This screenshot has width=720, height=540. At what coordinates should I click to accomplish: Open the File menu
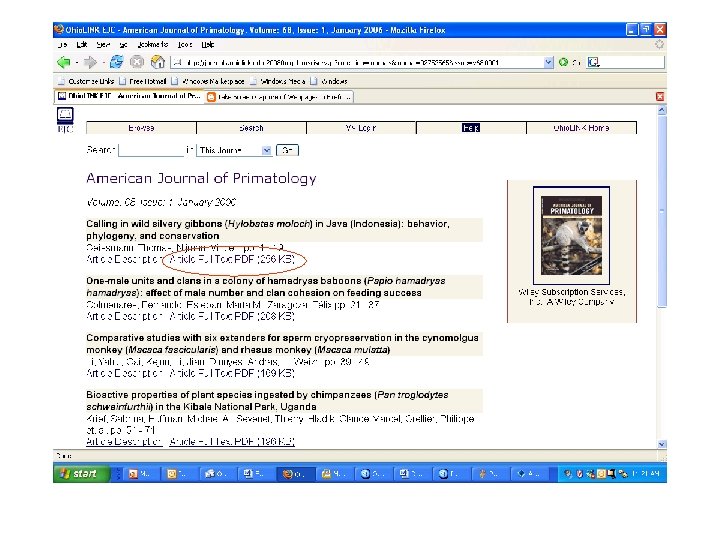63,45
